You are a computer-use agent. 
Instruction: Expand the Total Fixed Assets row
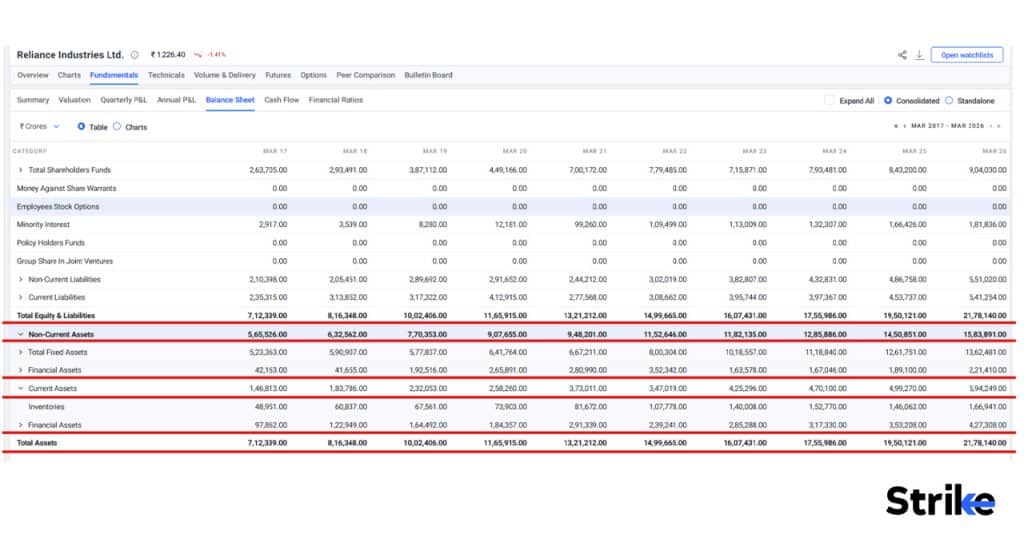(x=21, y=352)
